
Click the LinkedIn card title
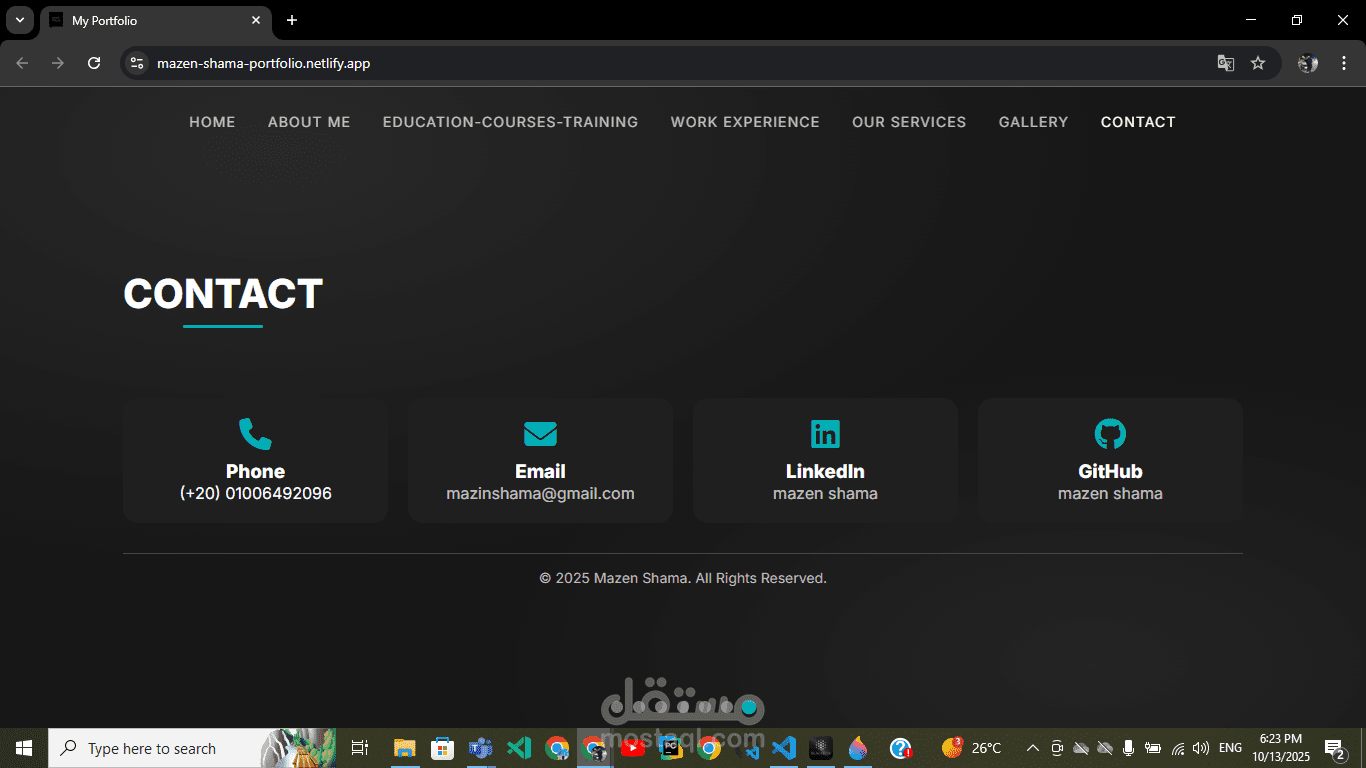(825, 471)
